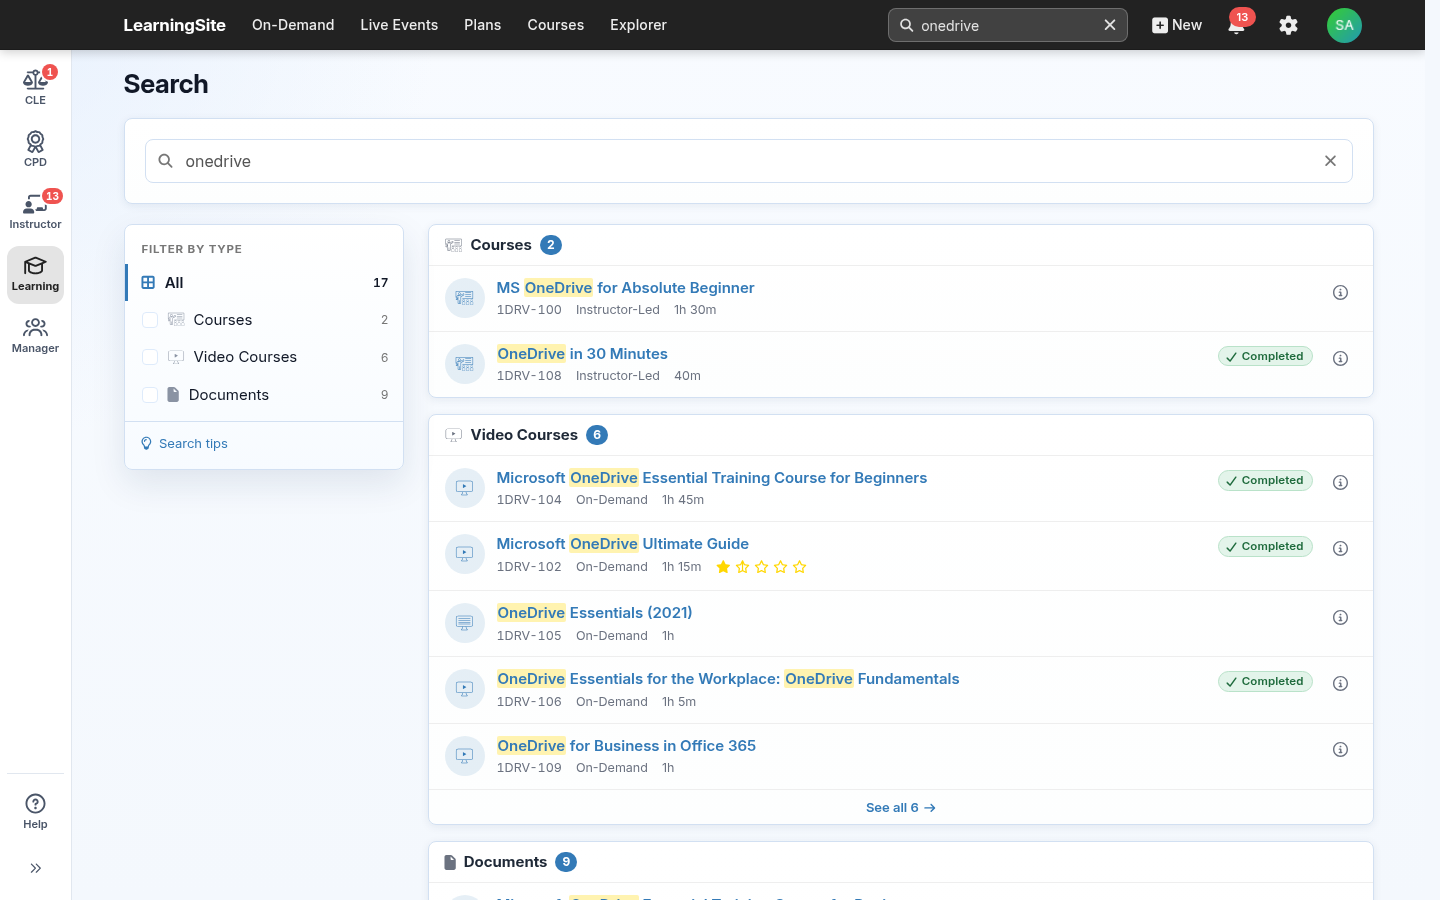Click the New button

pyautogui.click(x=1176, y=25)
